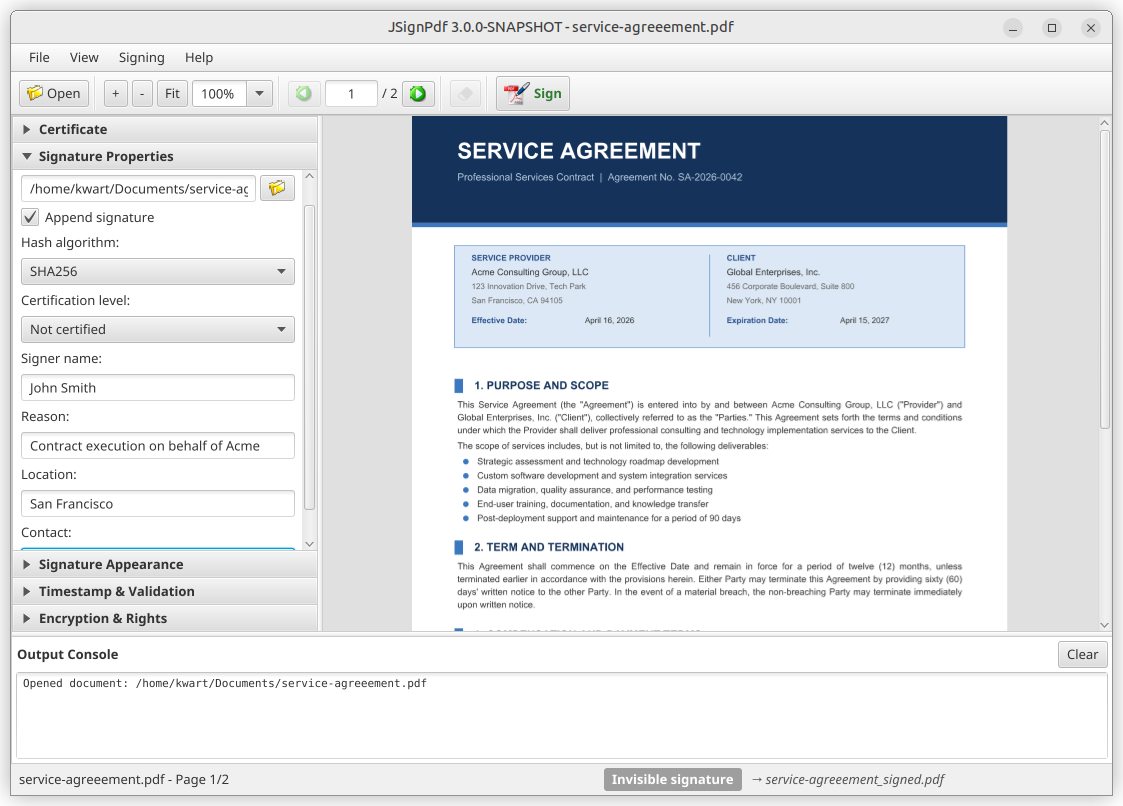Go to previous page arrow
This screenshot has height=806, width=1123.
point(304,94)
